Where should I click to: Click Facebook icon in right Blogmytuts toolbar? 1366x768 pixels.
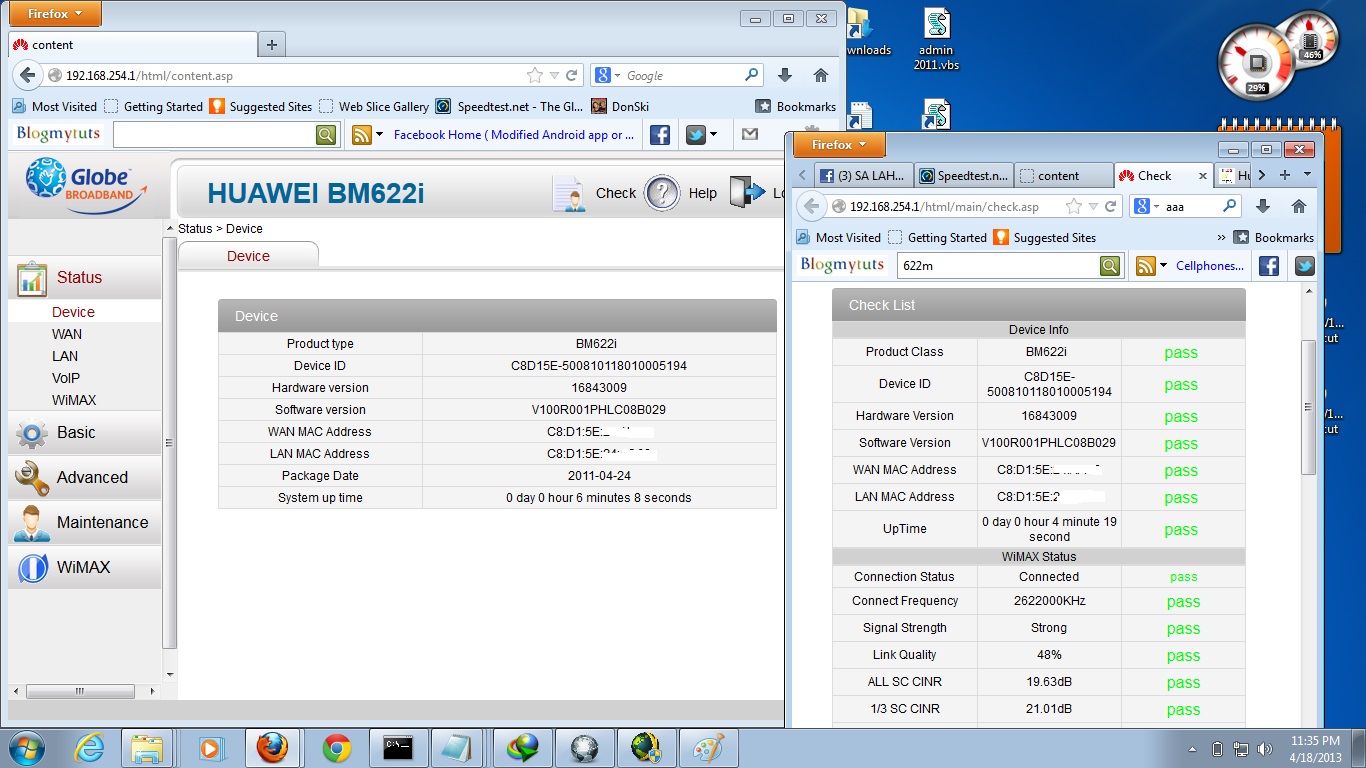pyautogui.click(x=1269, y=265)
